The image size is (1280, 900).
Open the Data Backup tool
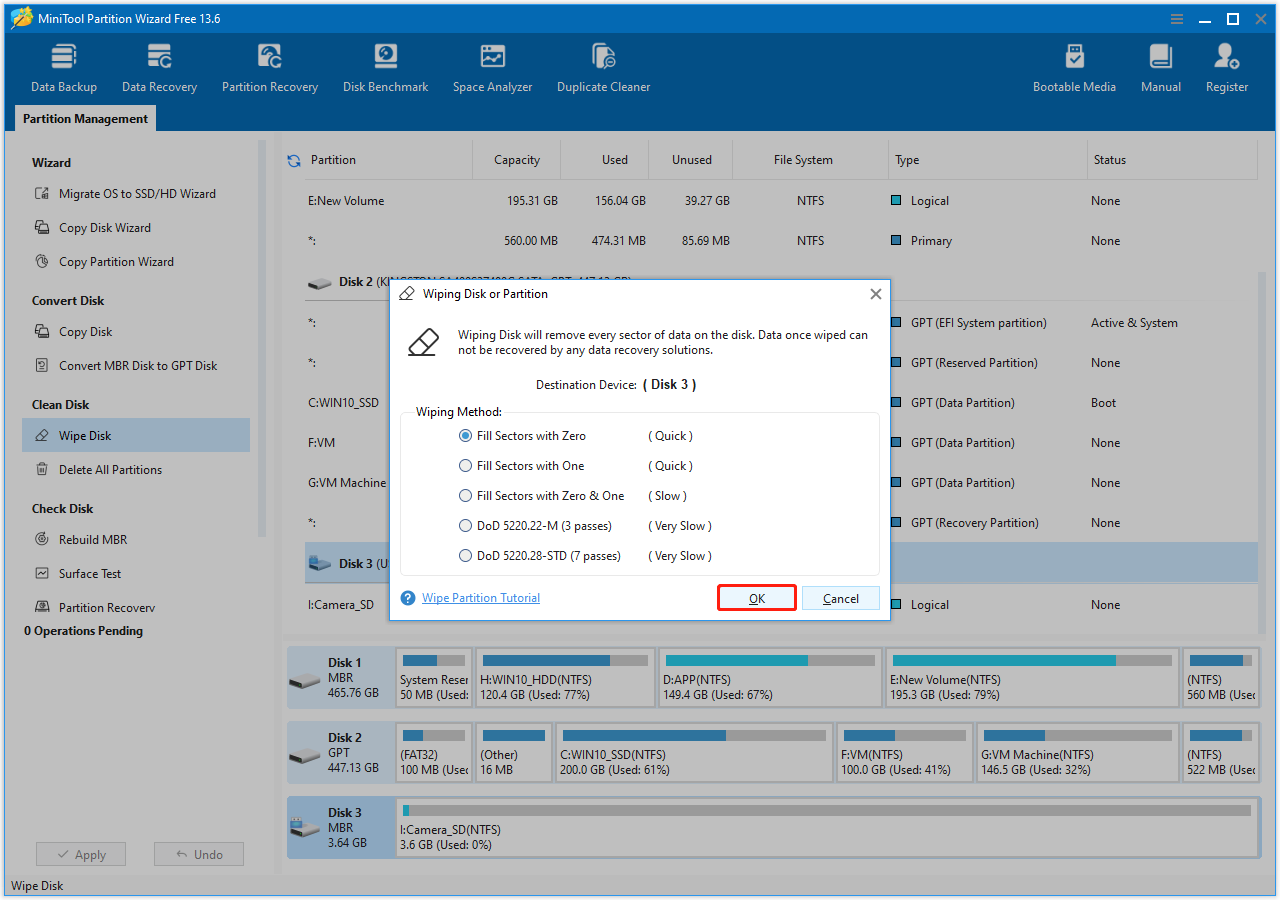(63, 65)
